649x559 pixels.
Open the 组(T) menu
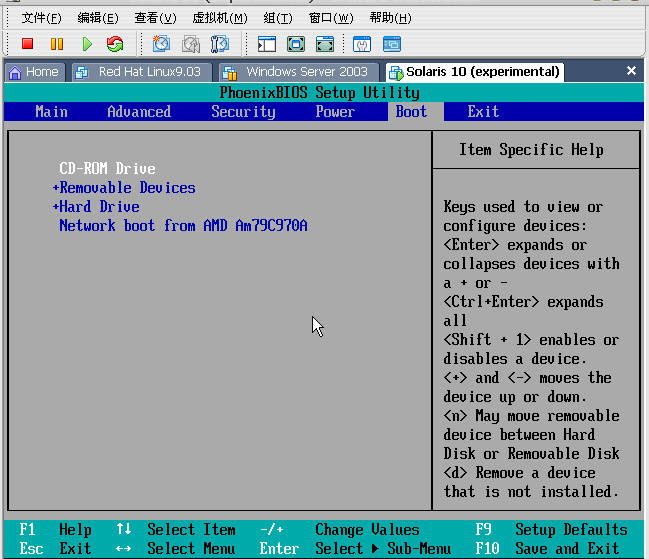[278, 18]
